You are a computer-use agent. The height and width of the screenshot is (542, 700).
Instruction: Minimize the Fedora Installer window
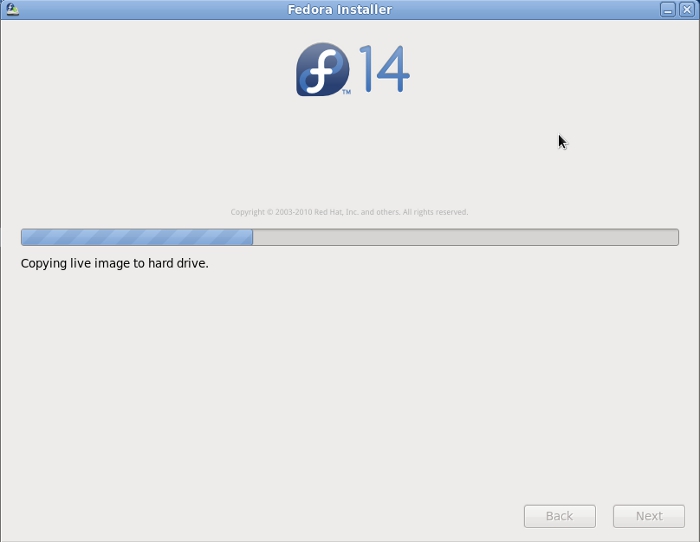[668, 9]
